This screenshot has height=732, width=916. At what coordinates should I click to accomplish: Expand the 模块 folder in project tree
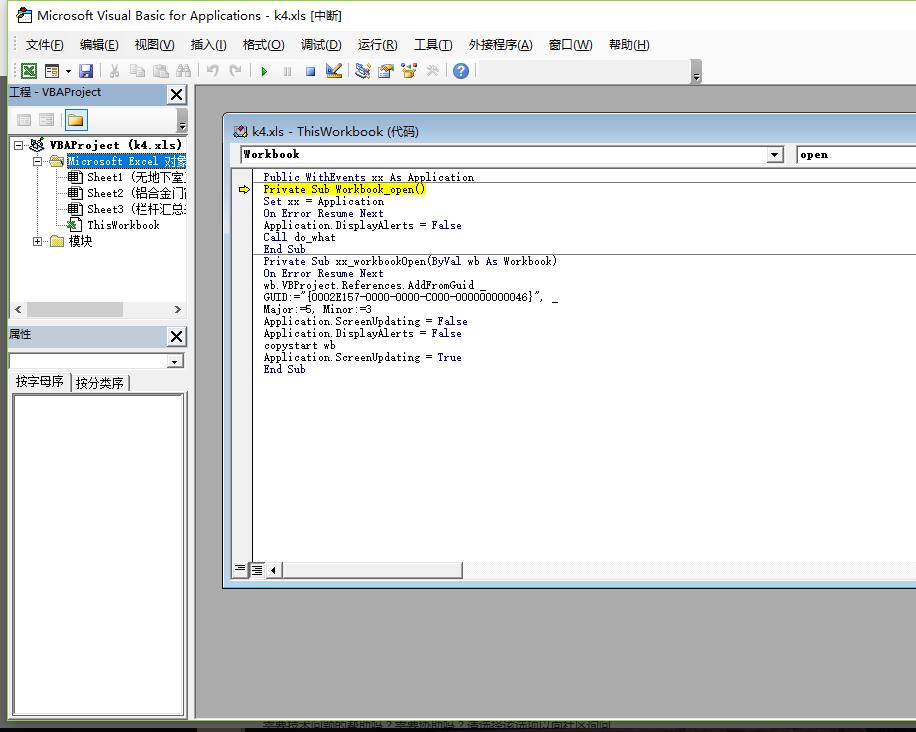[38, 241]
